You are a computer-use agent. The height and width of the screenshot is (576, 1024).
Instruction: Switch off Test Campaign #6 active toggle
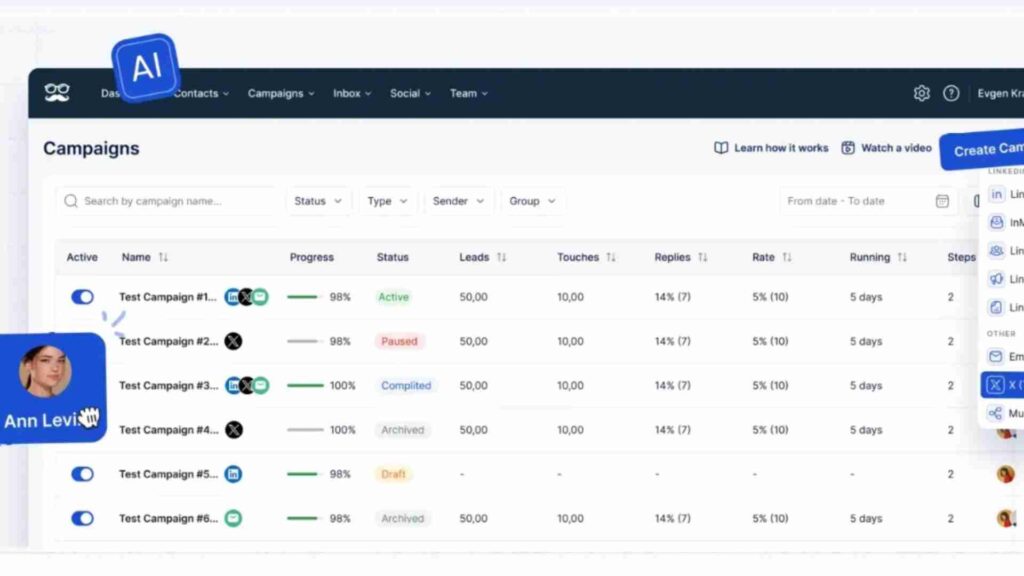[x=82, y=518]
